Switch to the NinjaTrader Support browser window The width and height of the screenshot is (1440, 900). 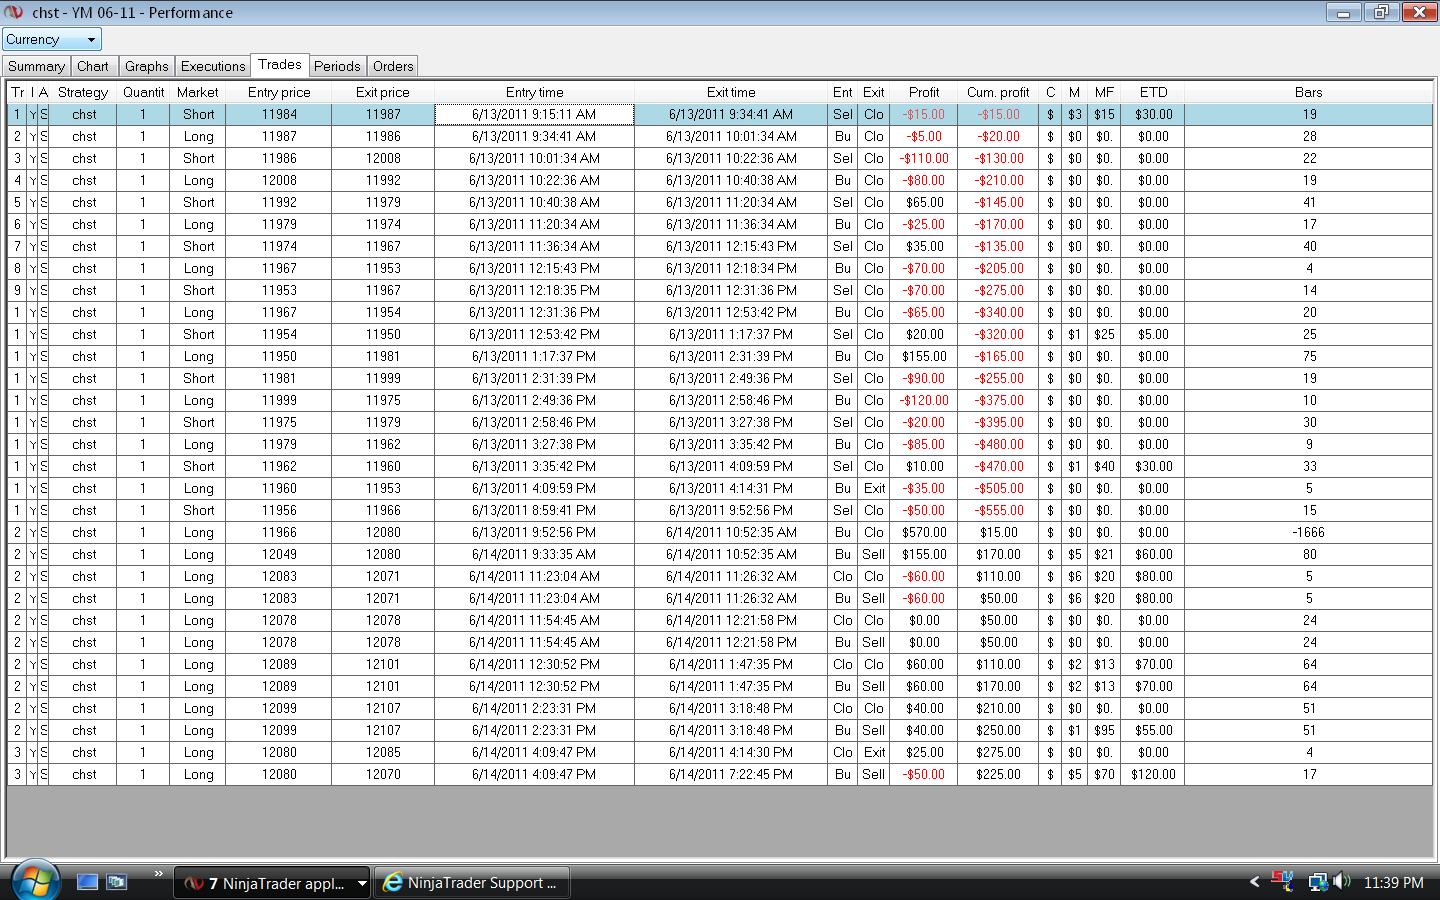point(471,883)
